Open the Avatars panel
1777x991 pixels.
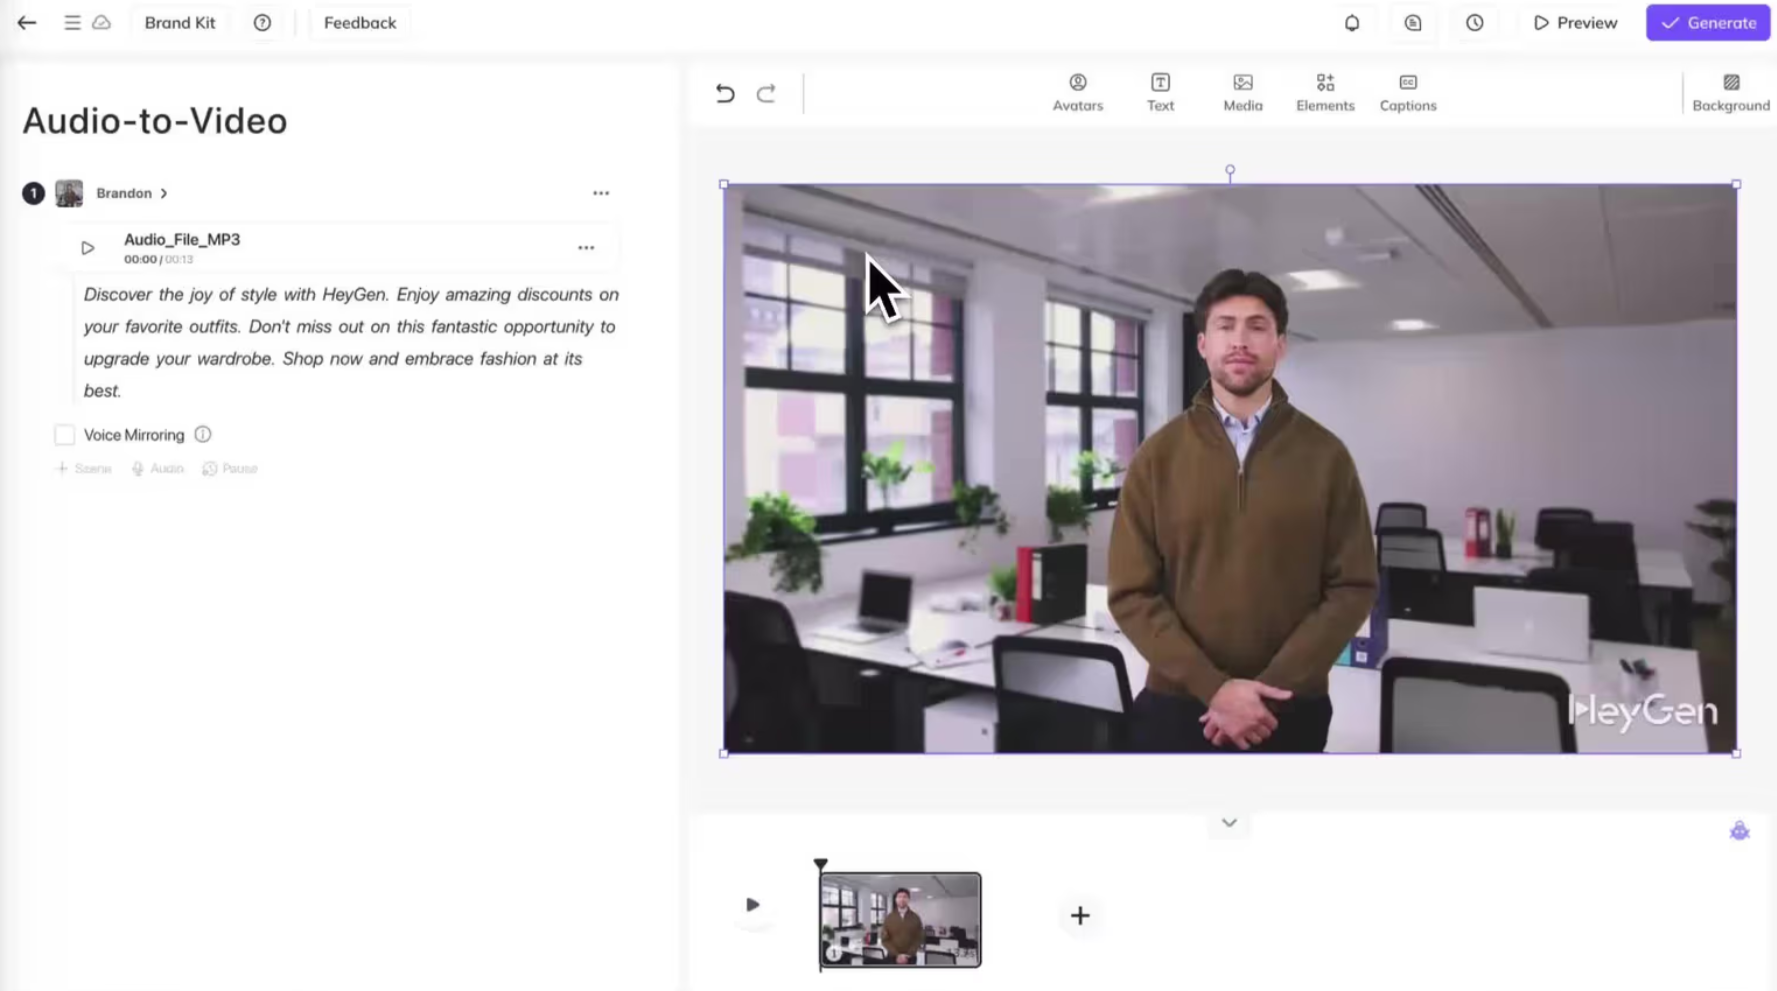1077,92
